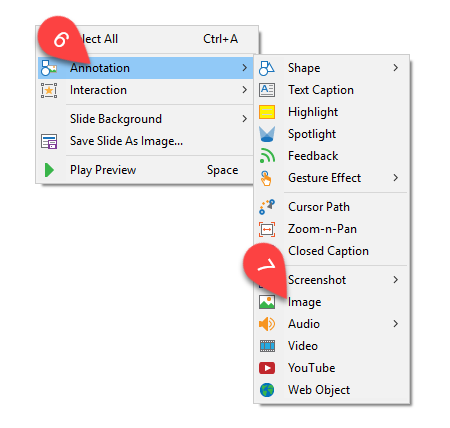Click the Spotlight icon

click(267, 134)
